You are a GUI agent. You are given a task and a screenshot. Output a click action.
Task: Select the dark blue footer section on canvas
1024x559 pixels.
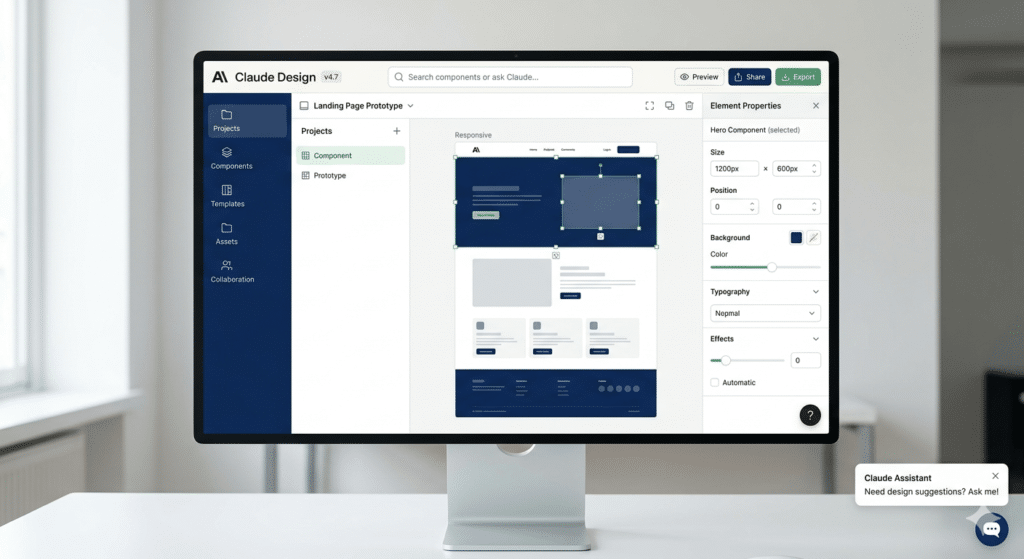(x=556, y=393)
